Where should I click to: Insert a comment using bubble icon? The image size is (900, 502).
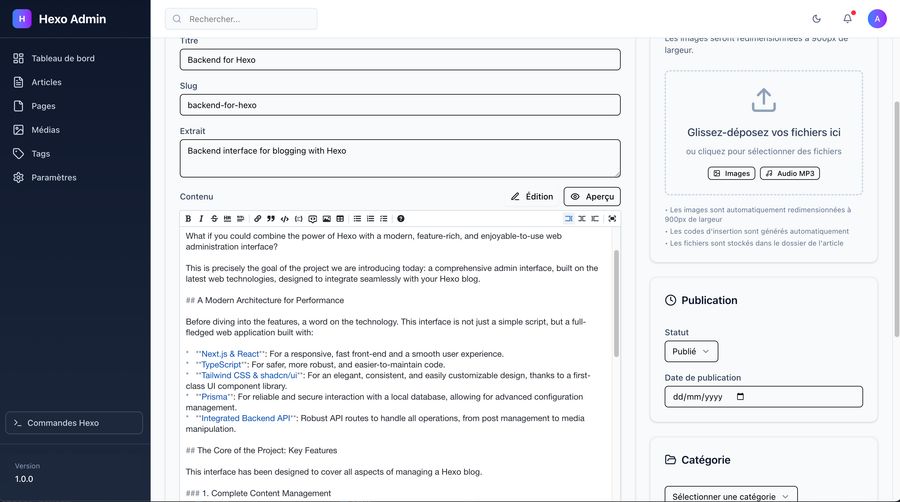(312, 219)
